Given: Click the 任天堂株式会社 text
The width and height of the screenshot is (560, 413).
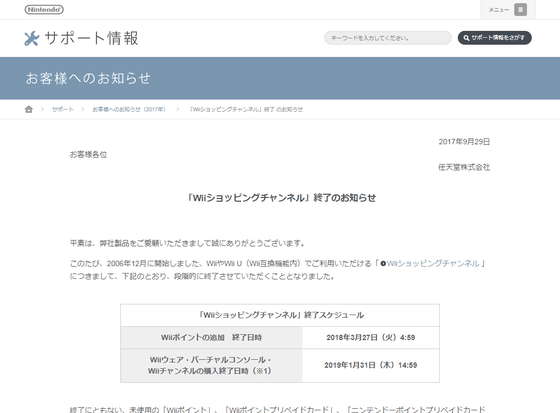Looking at the screenshot, I should 464,167.
